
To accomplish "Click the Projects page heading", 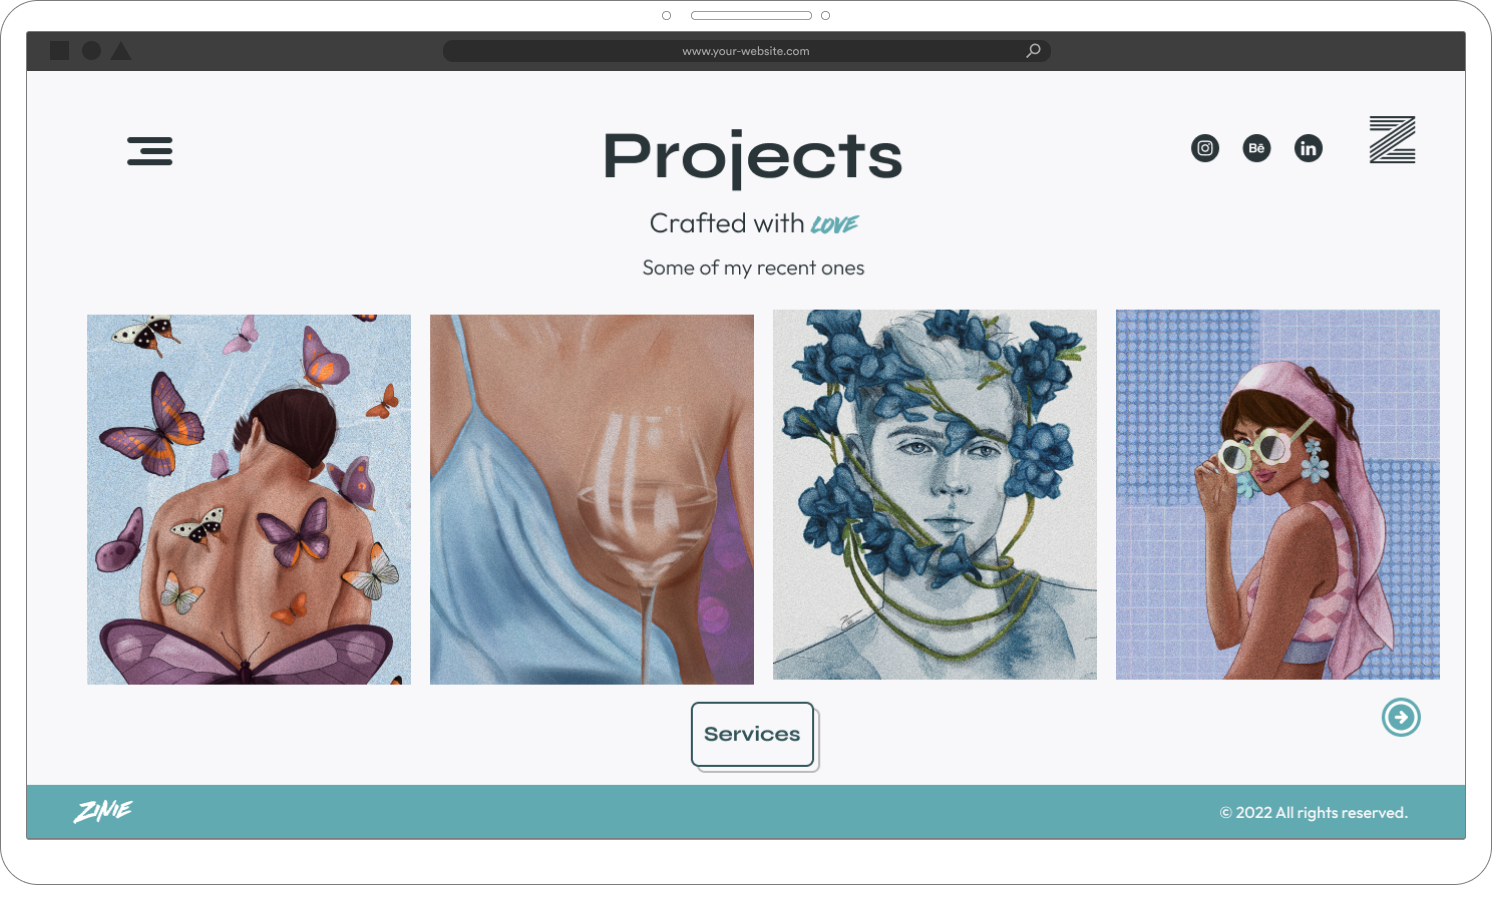I will click(x=753, y=157).
